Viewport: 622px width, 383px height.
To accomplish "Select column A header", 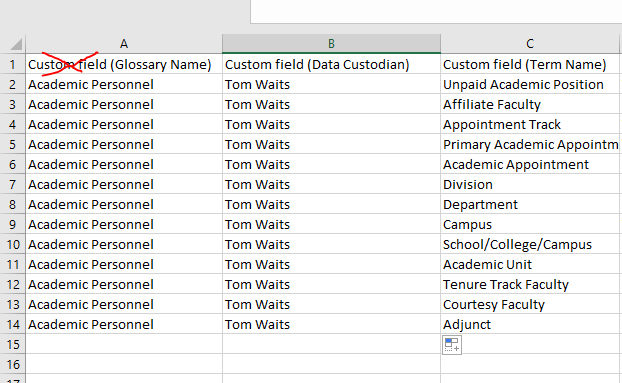I will coord(124,44).
